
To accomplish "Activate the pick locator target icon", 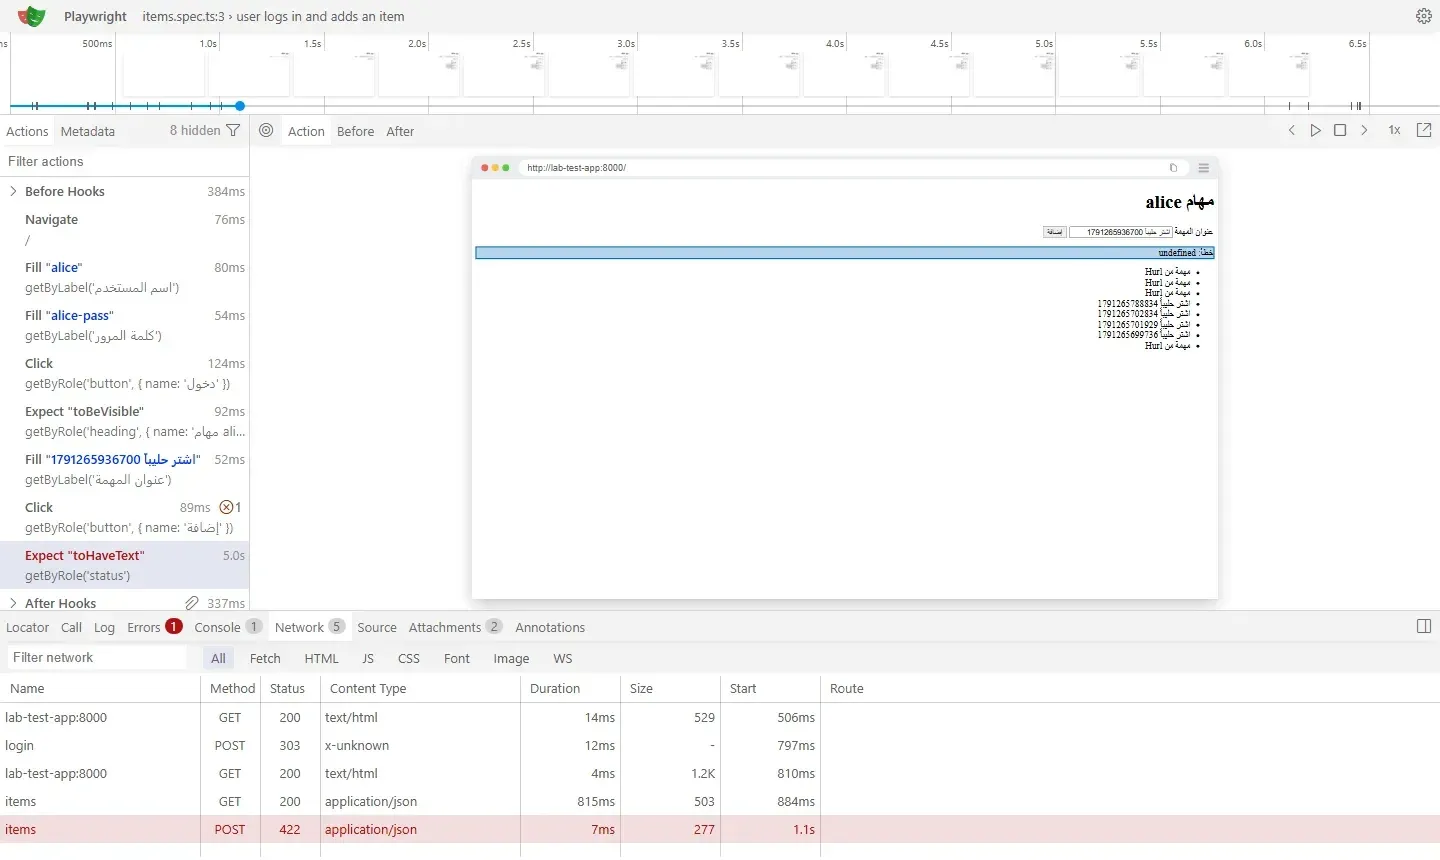I will pos(266,130).
